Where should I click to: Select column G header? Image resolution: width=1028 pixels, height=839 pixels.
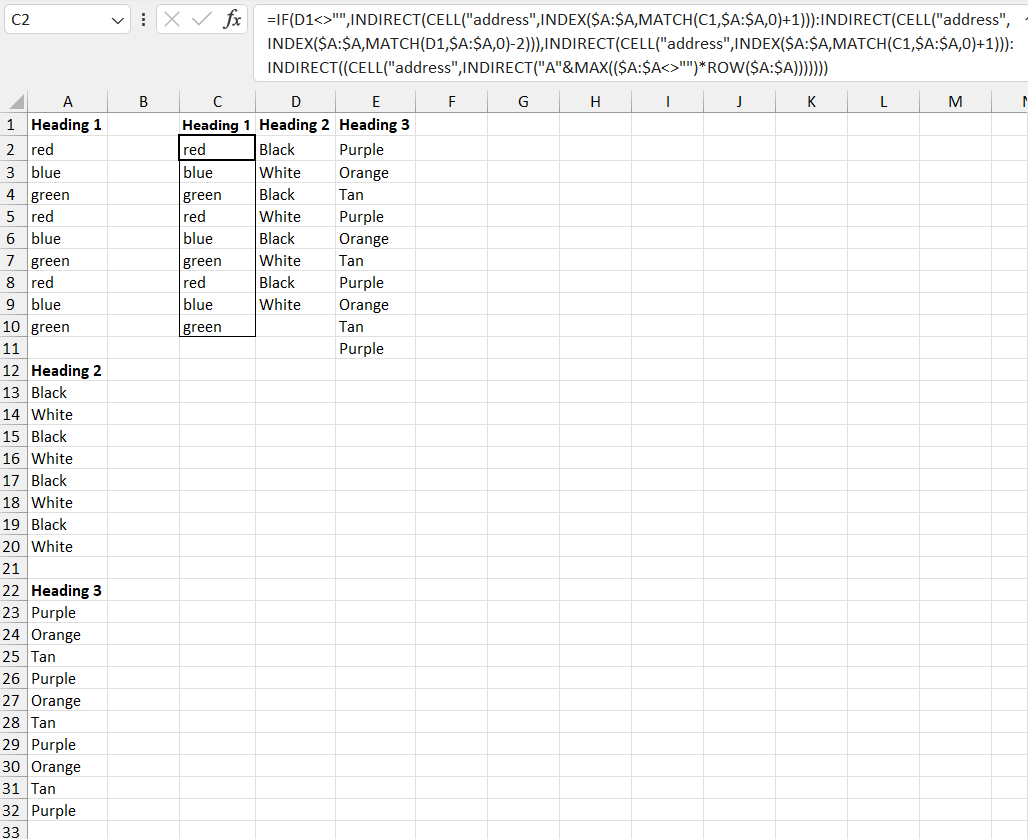click(x=523, y=102)
